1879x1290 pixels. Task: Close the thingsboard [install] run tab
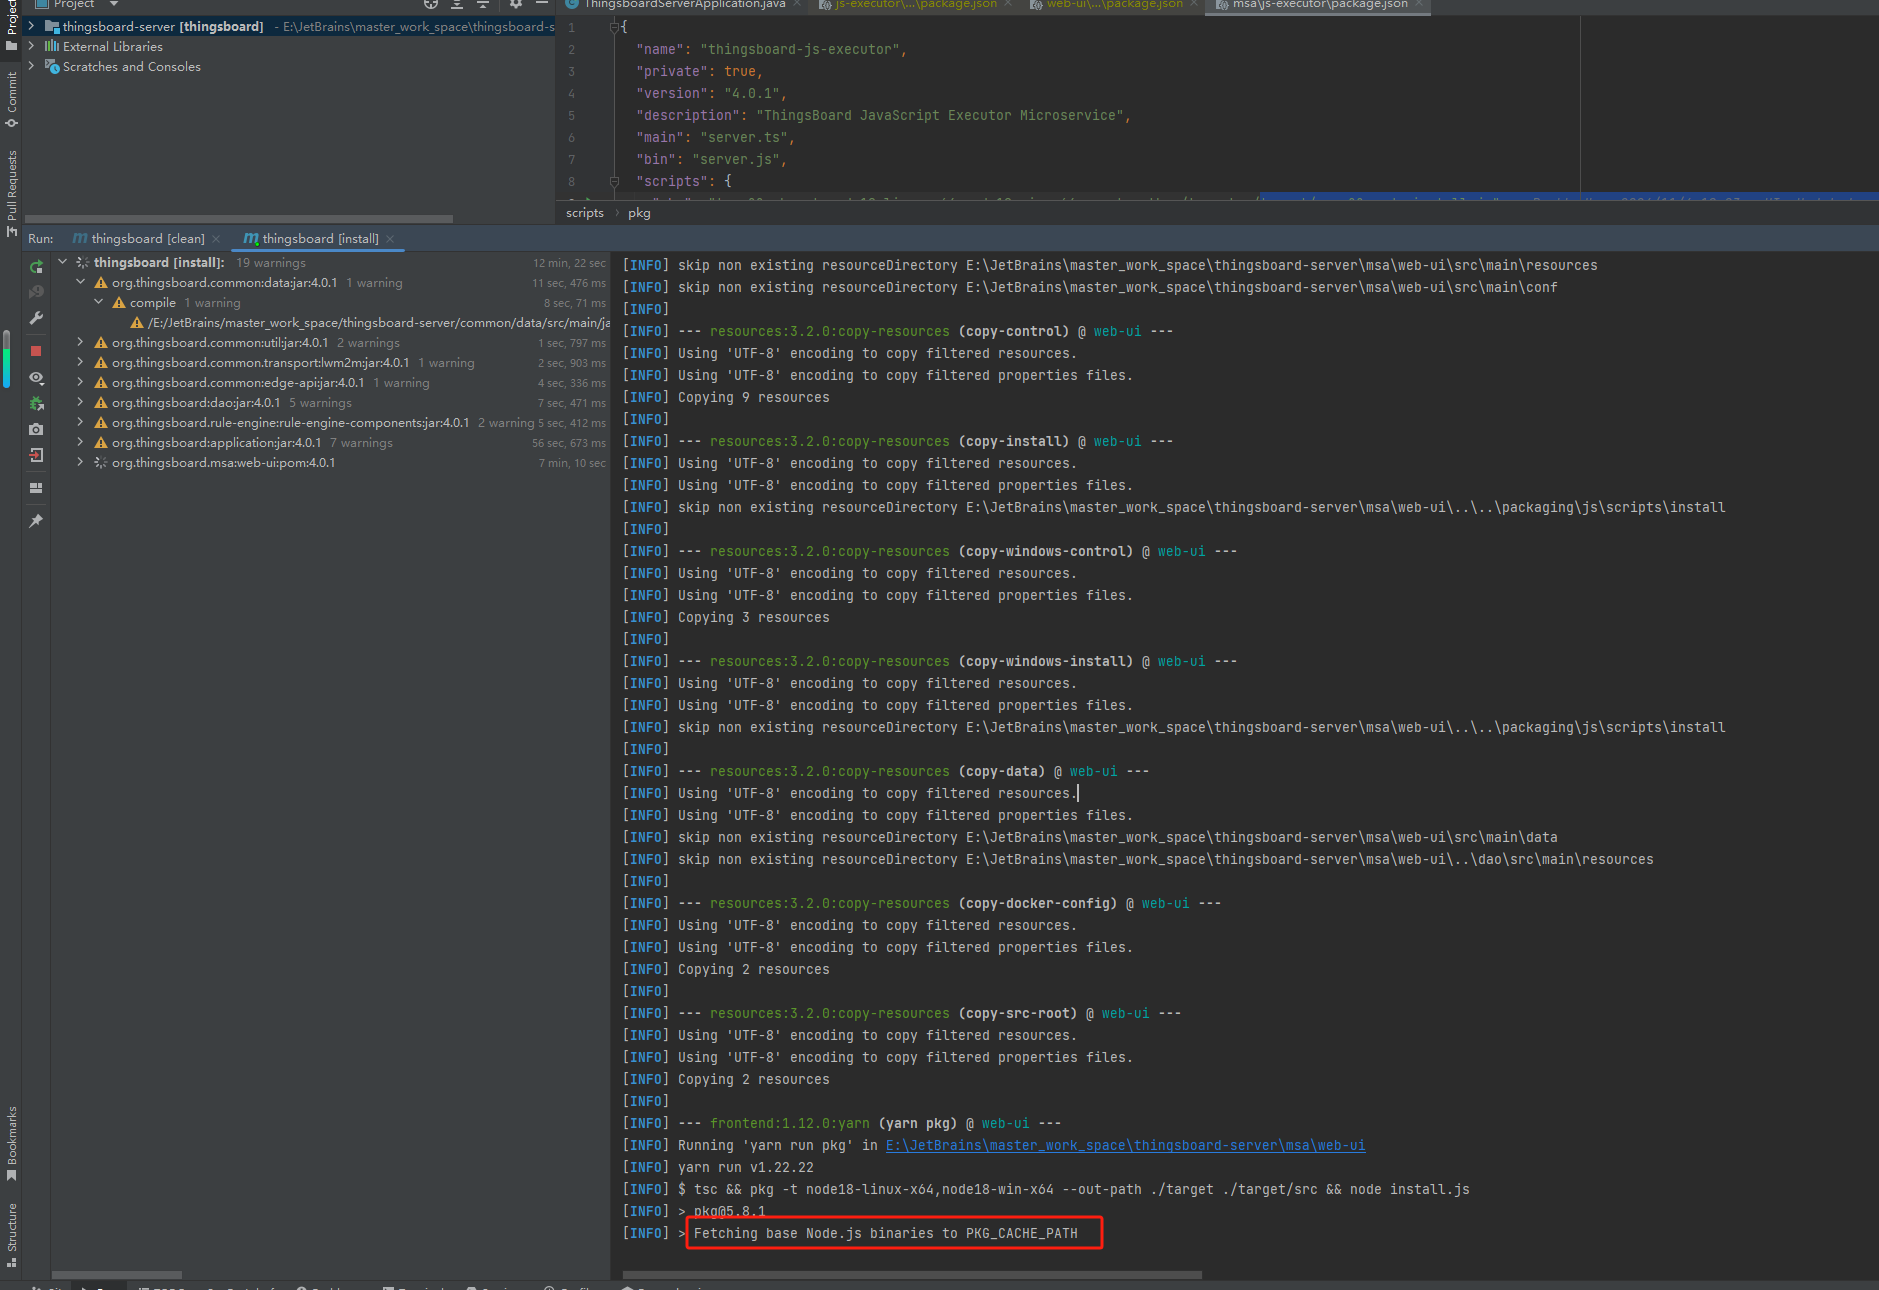390,239
